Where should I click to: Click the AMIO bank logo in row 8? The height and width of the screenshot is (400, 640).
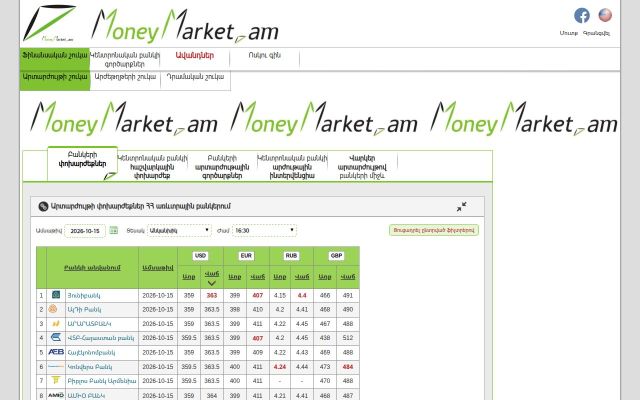56,395
